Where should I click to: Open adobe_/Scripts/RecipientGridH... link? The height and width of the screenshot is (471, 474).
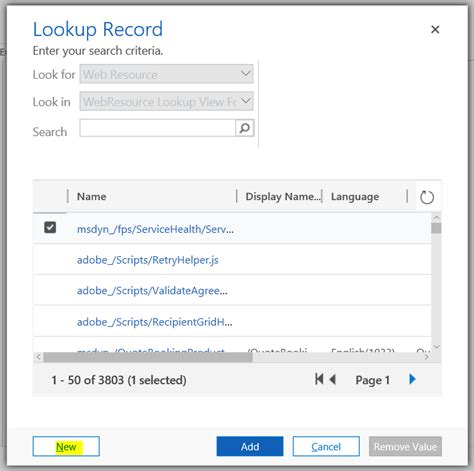click(x=155, y=322)
